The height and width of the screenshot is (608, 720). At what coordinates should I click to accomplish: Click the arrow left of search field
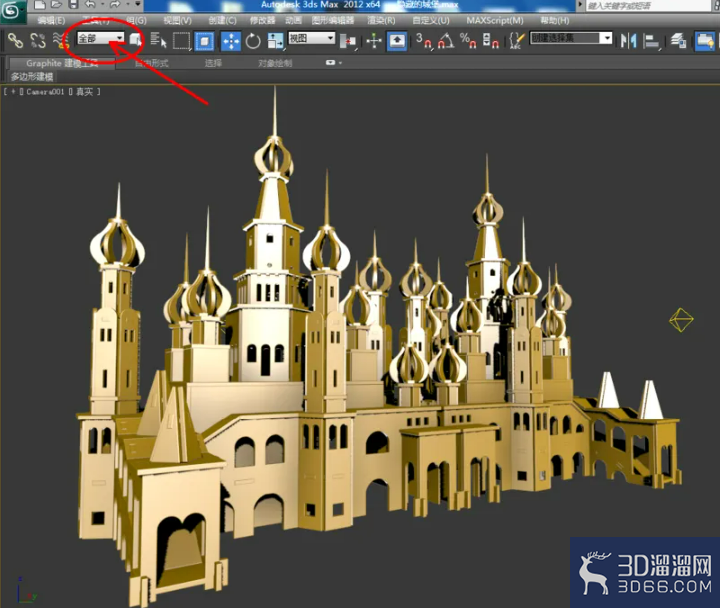click(580, 5)
